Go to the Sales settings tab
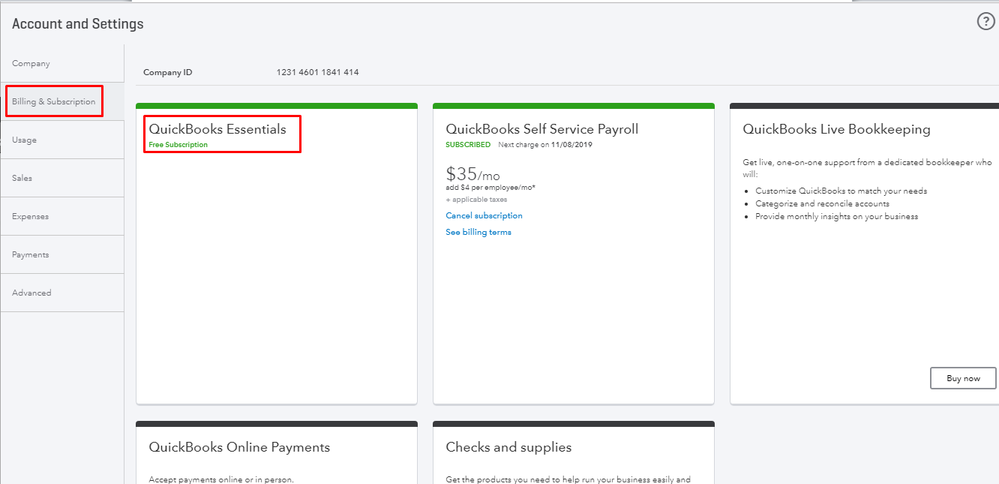This screenshot has width=999, height=484. coord(62,178)
